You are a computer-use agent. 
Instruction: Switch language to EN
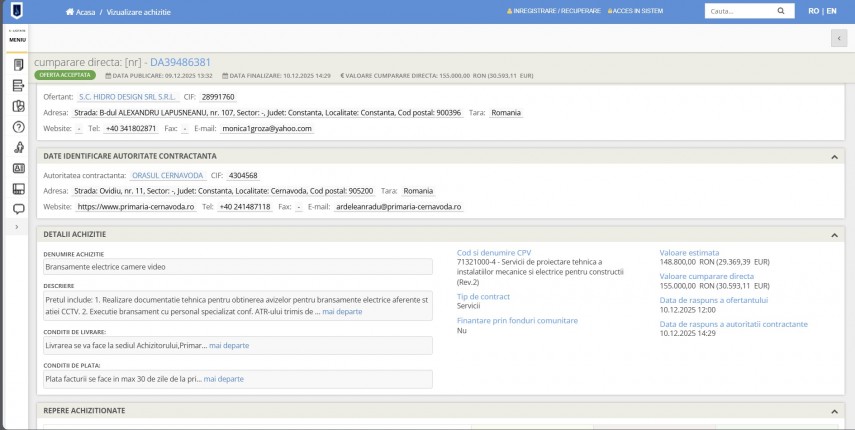[x=832, y=11]
